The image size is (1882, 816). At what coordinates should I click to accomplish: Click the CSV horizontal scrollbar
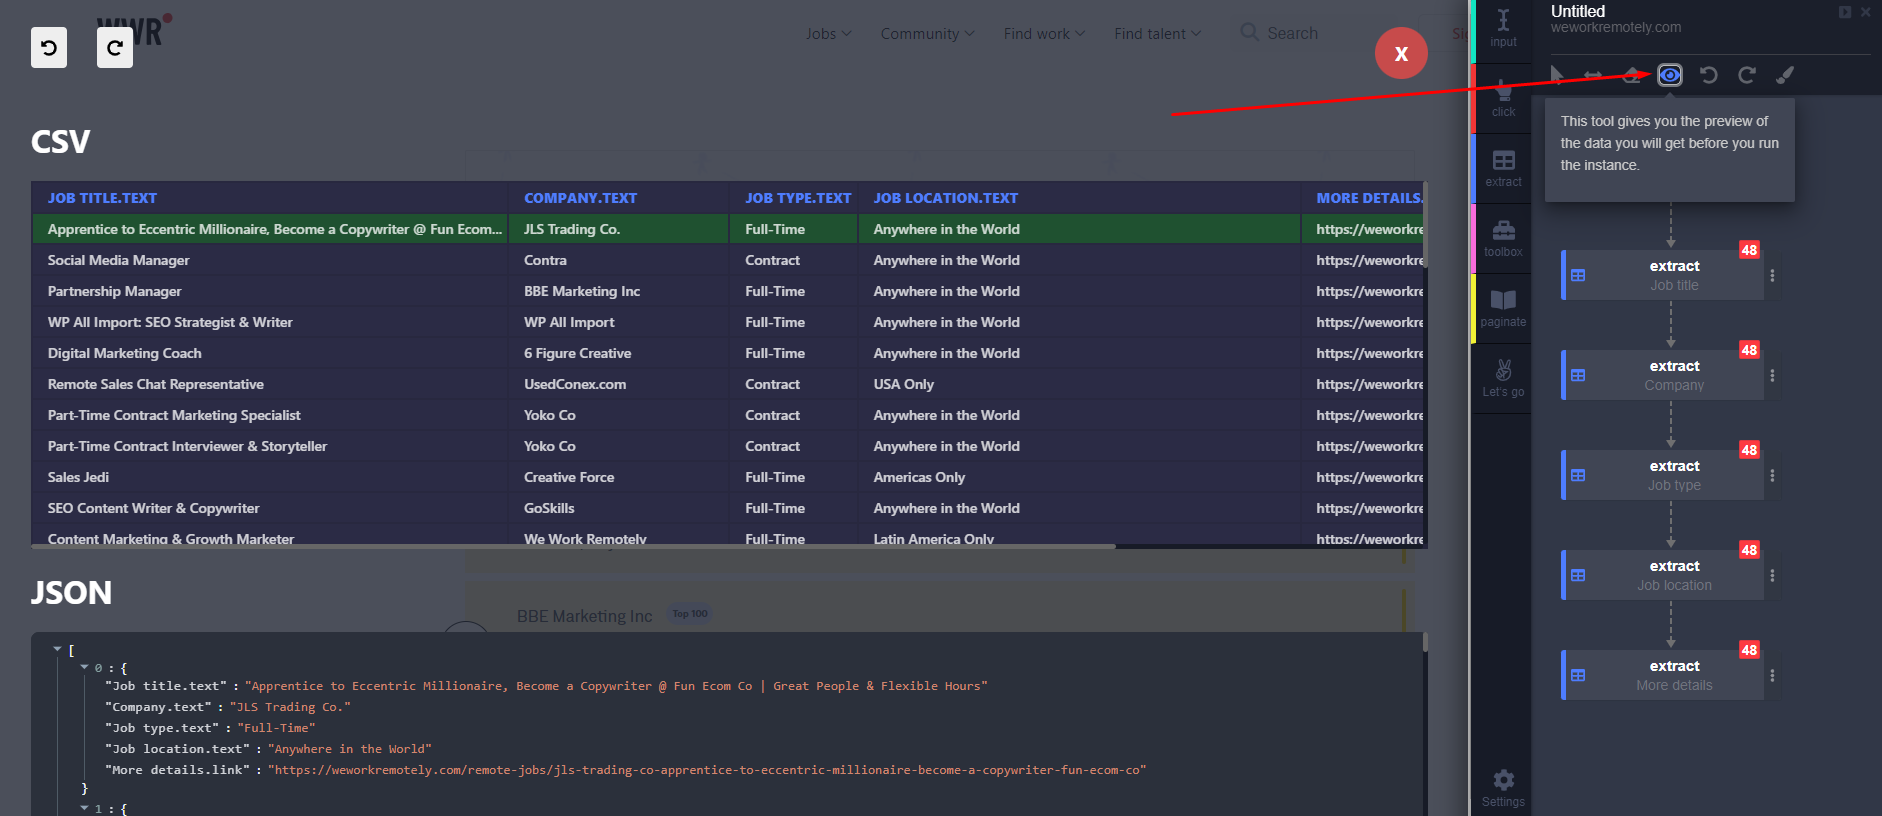[x=574, y=546]
